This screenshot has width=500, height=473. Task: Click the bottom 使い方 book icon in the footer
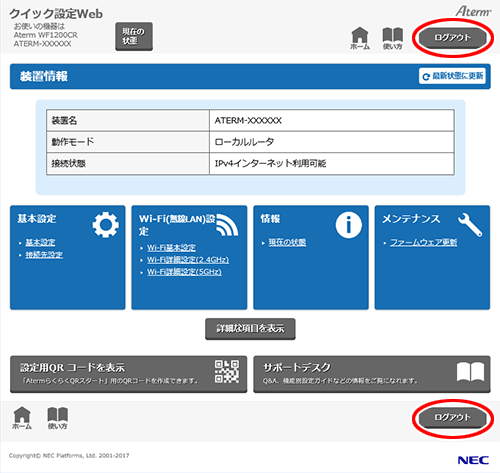57,418
